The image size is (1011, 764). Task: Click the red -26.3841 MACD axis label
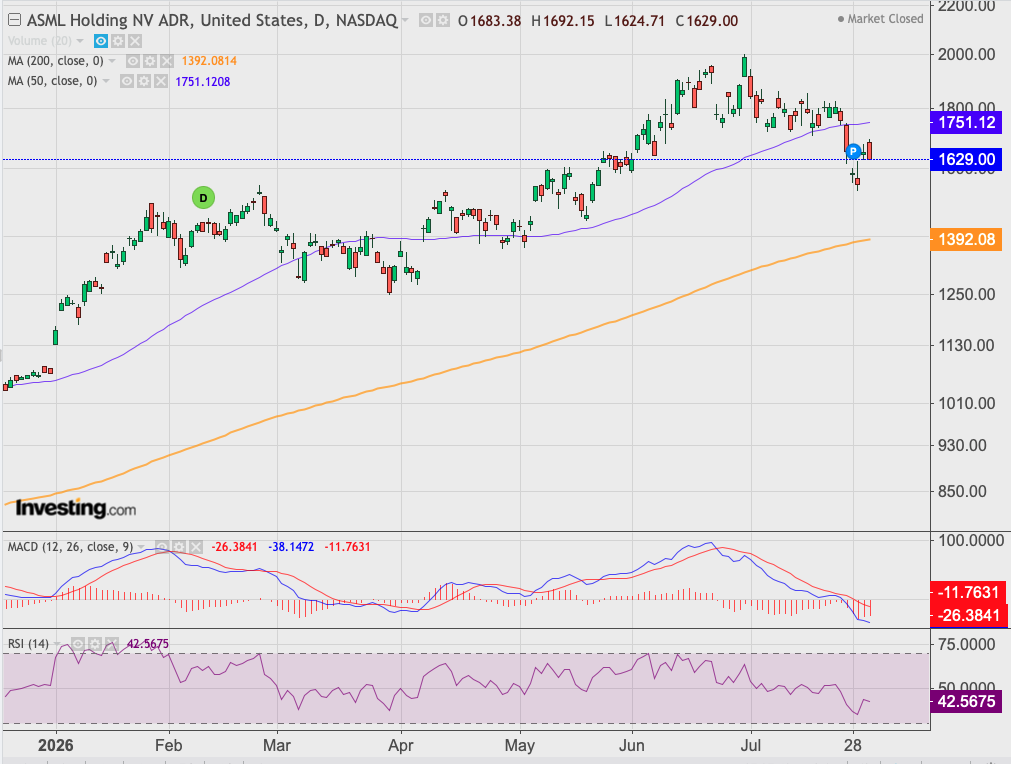968,615
